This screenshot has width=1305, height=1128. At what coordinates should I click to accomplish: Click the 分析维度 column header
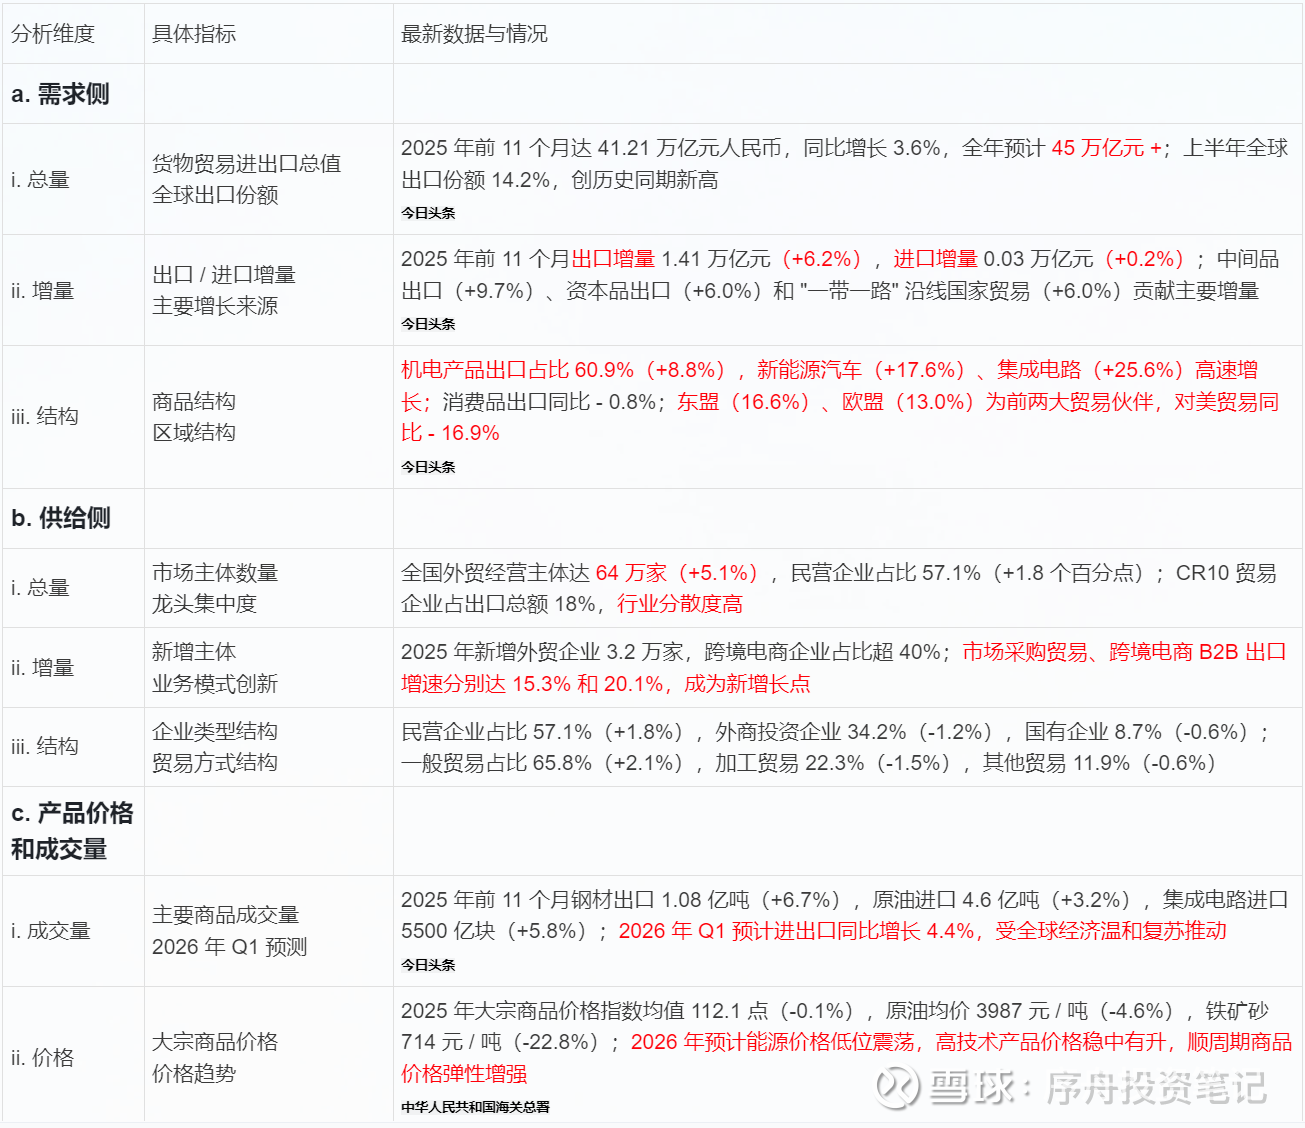pos(53,34)
